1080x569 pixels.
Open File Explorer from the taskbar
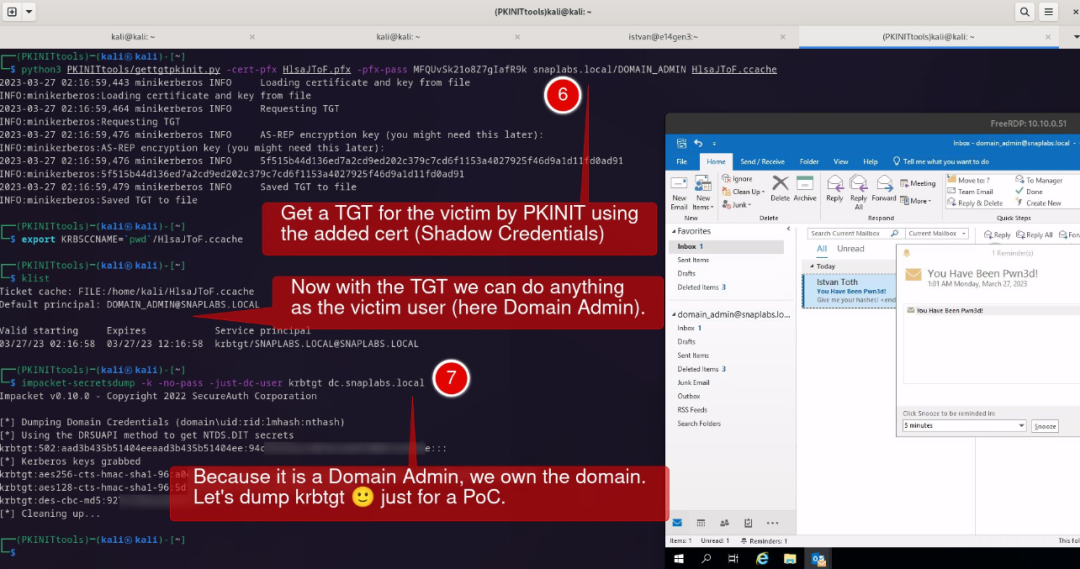789,559
